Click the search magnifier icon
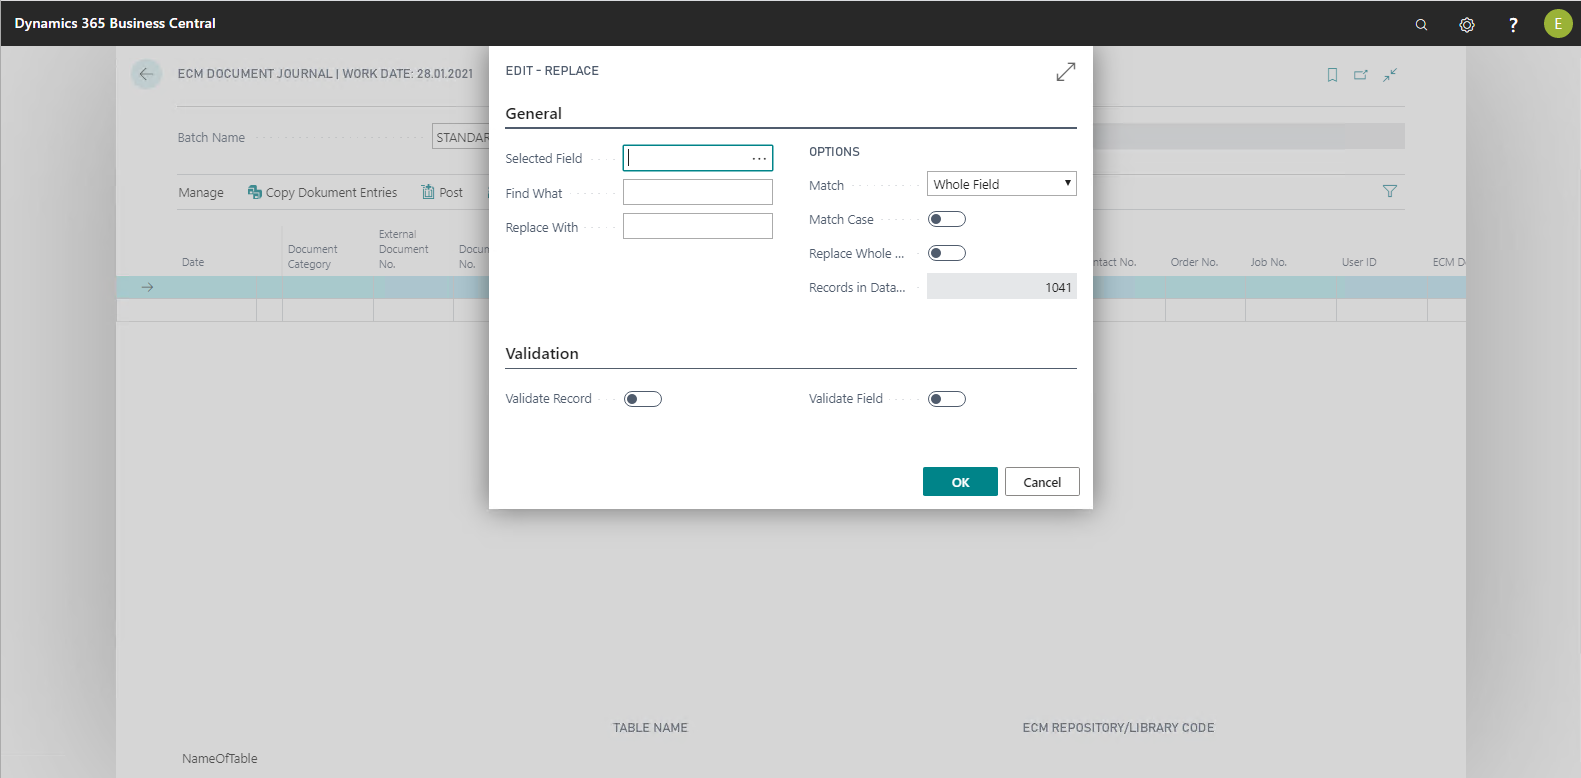This screenshot has height=778, width=1581. [x=1421, y=24]
